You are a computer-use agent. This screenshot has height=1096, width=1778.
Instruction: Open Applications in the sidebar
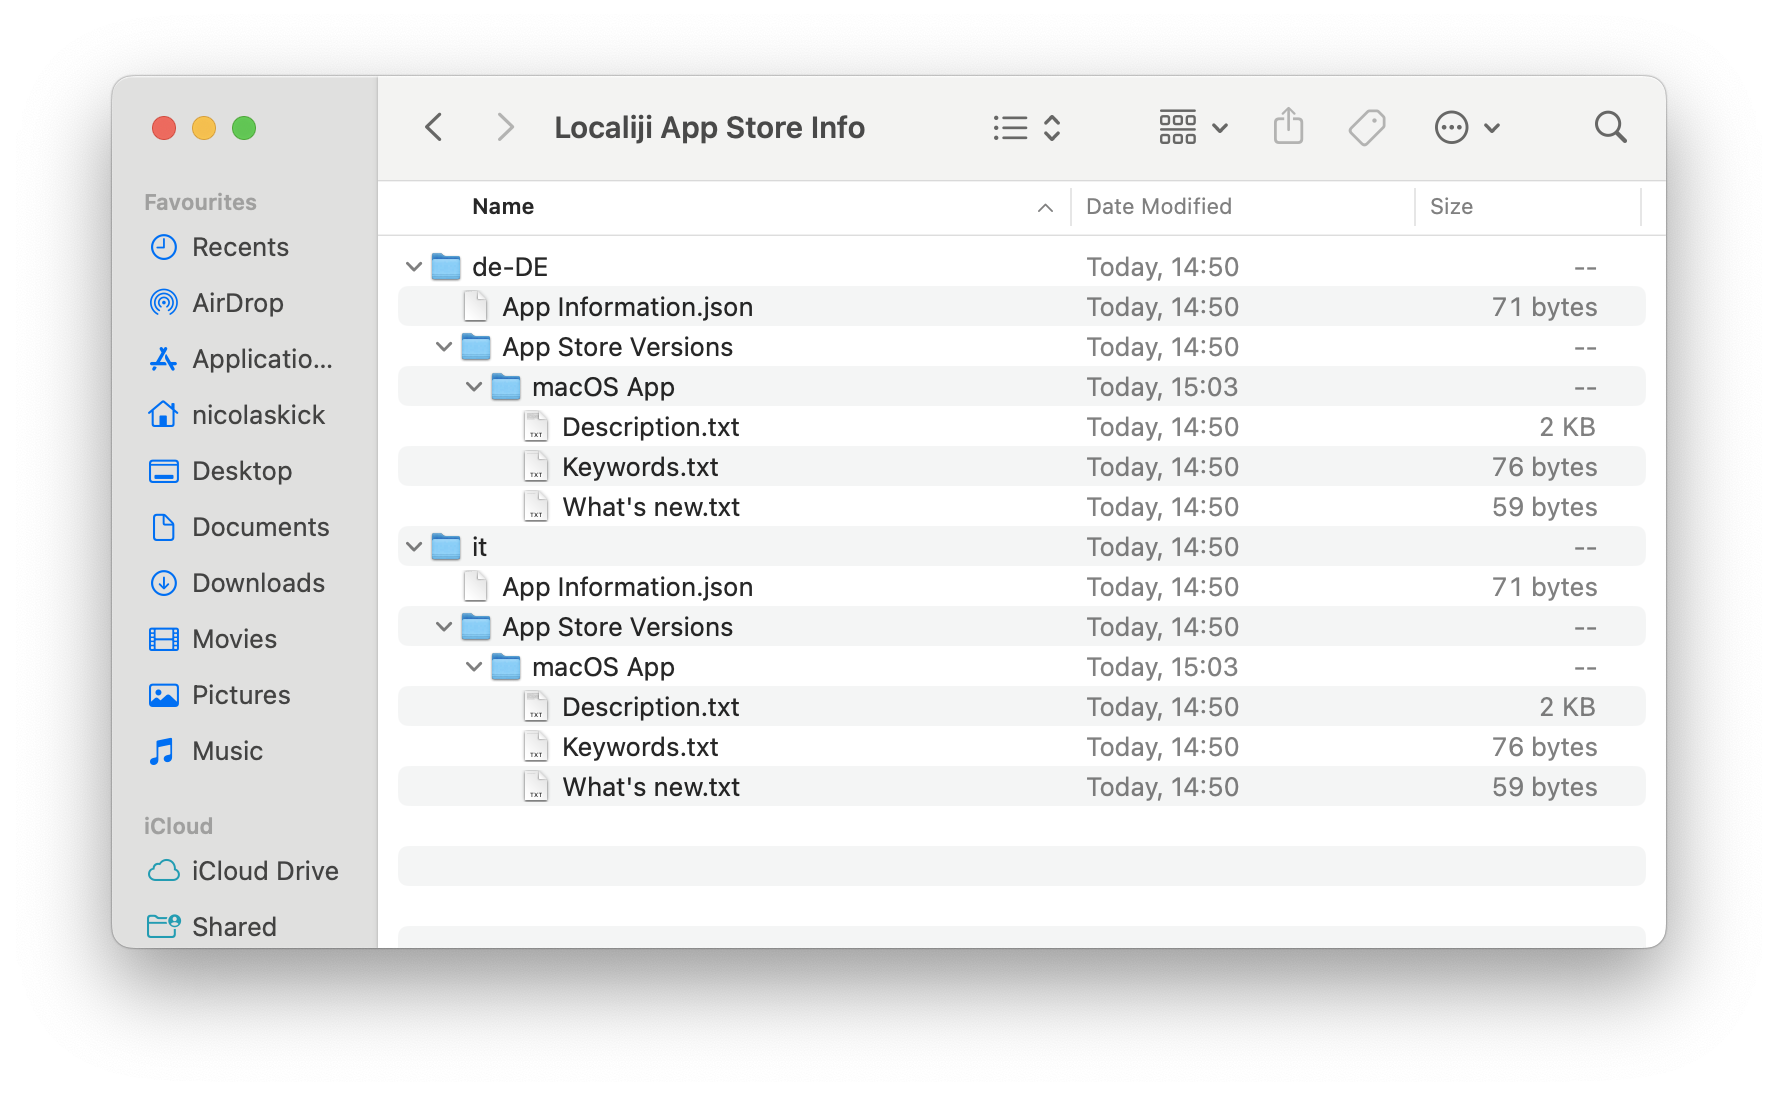pyautogui.click(x=241, y=359)
